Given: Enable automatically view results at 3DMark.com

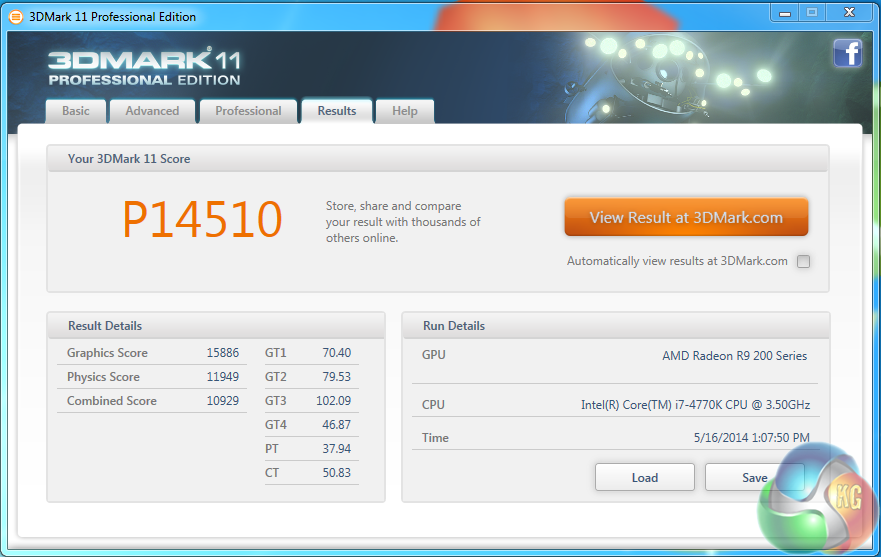Looking at the screenshot, I should click(x=803, y=262).
